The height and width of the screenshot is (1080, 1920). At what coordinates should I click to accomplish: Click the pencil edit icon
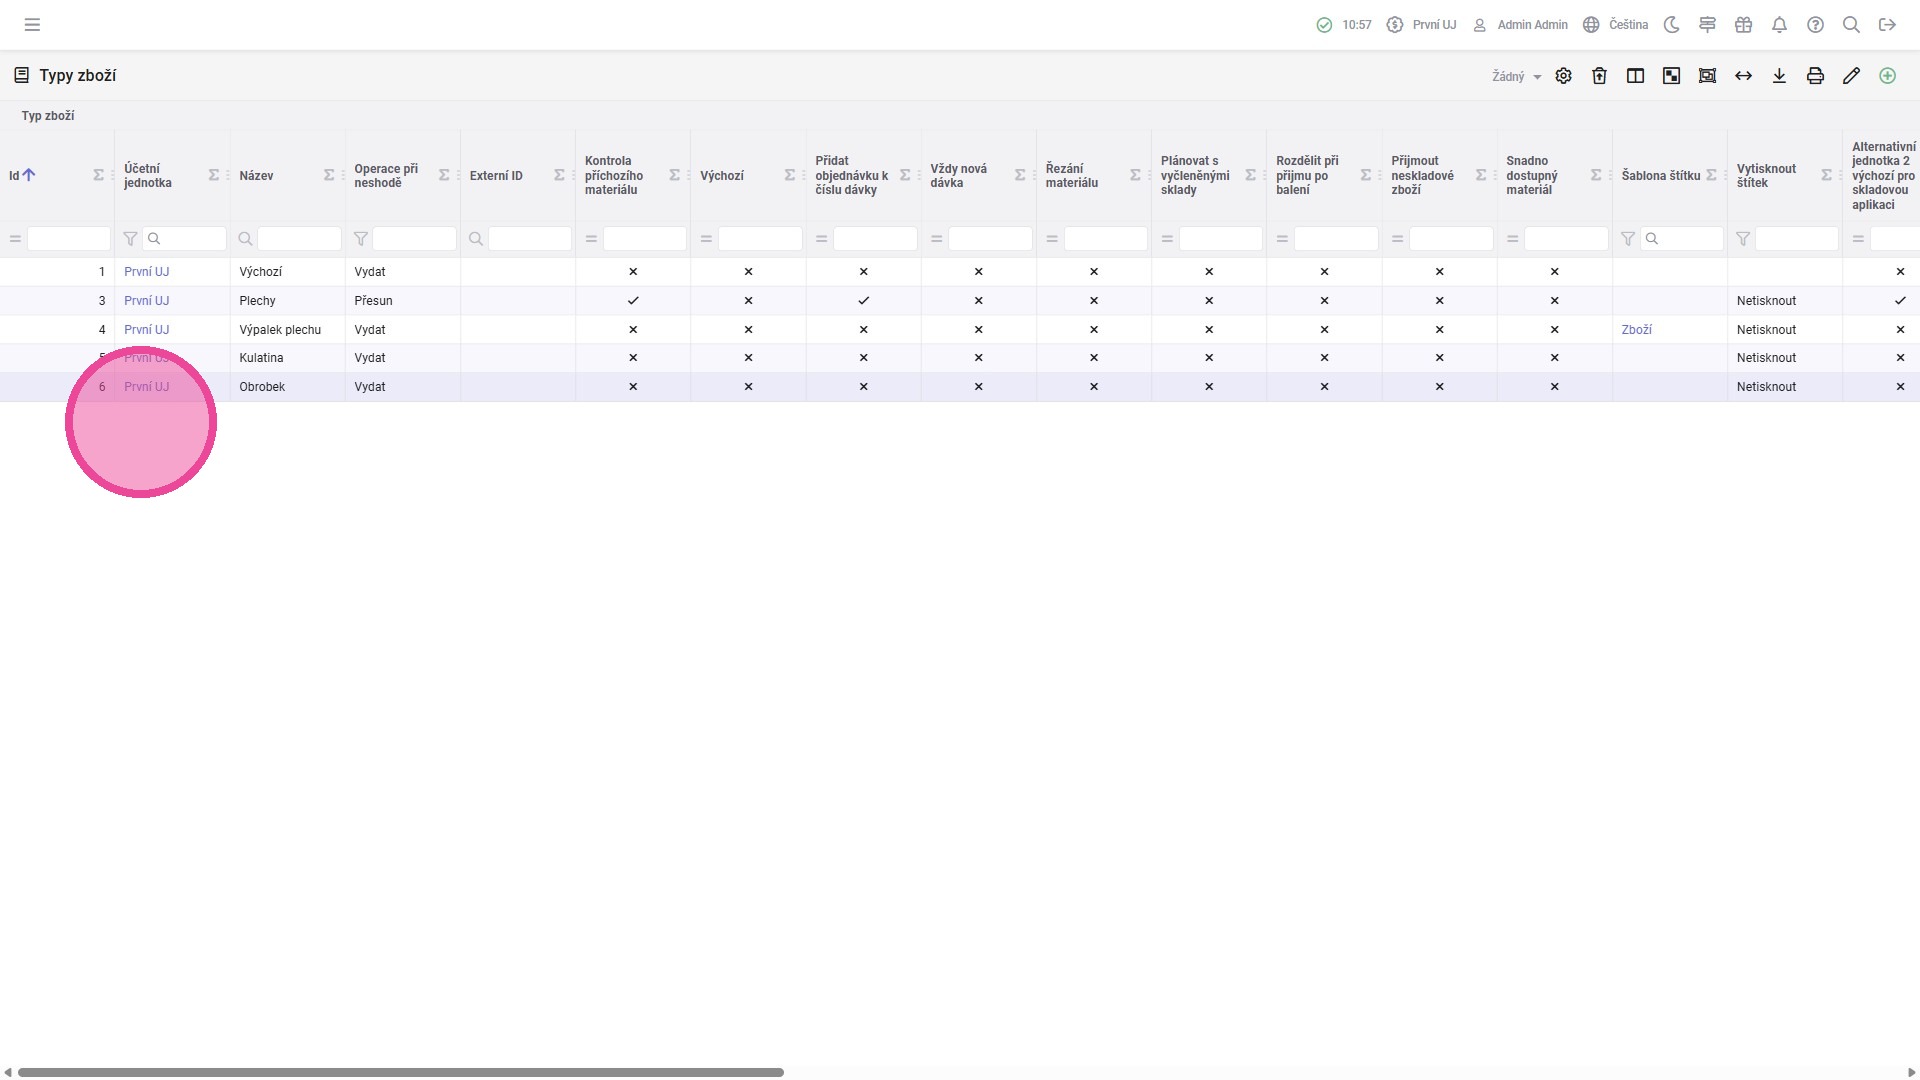tap(1851, 76)
